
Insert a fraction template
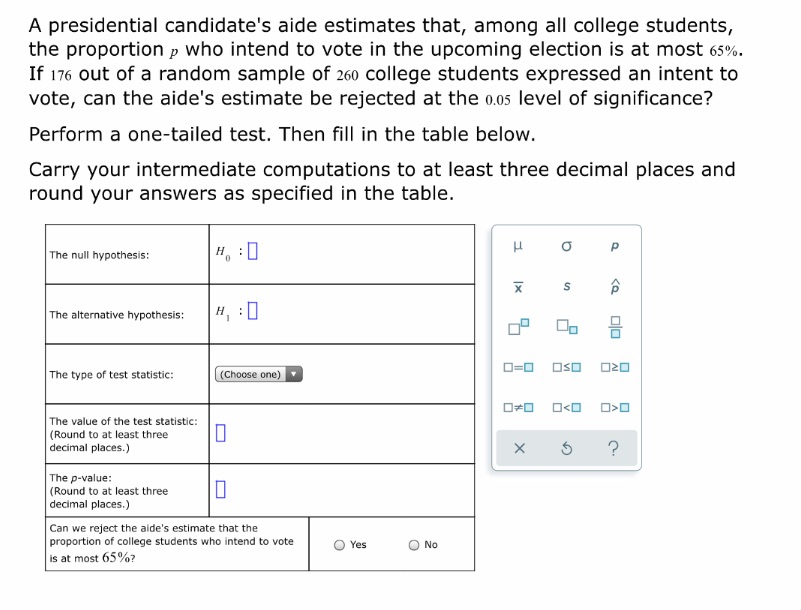[616, 327]
